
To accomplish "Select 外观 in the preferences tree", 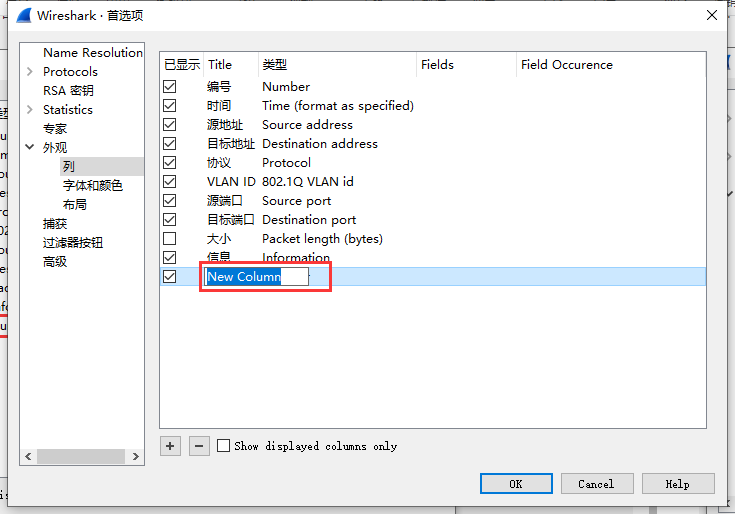I will click(55, 147).
